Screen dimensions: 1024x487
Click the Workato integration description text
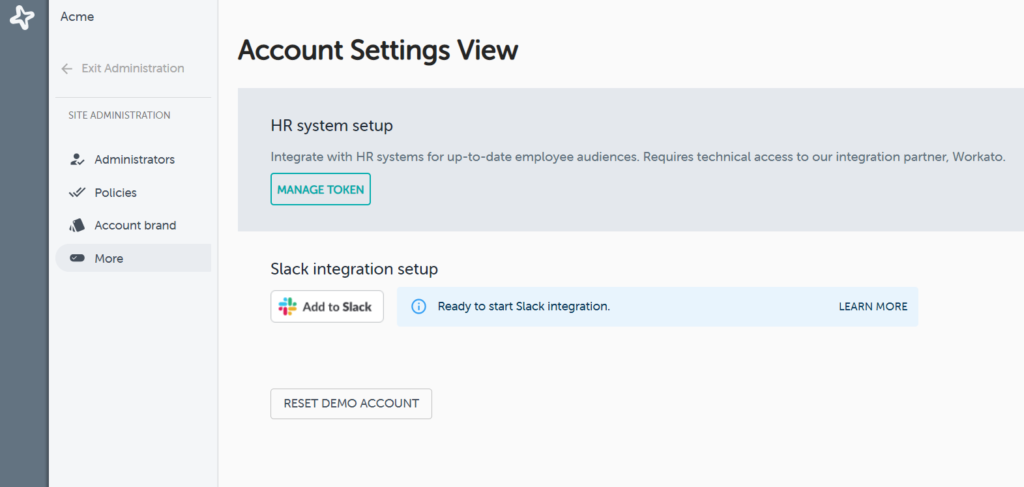pyautogui.click(x=638, y=157)
